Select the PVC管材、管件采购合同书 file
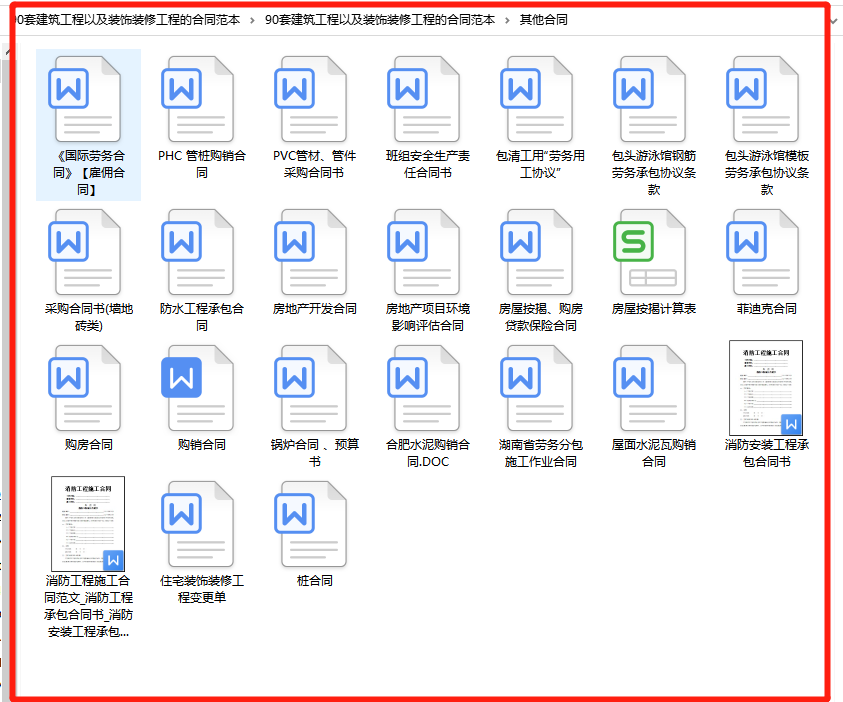The height and width of the screenshot is (702, 843). (312, 98)
